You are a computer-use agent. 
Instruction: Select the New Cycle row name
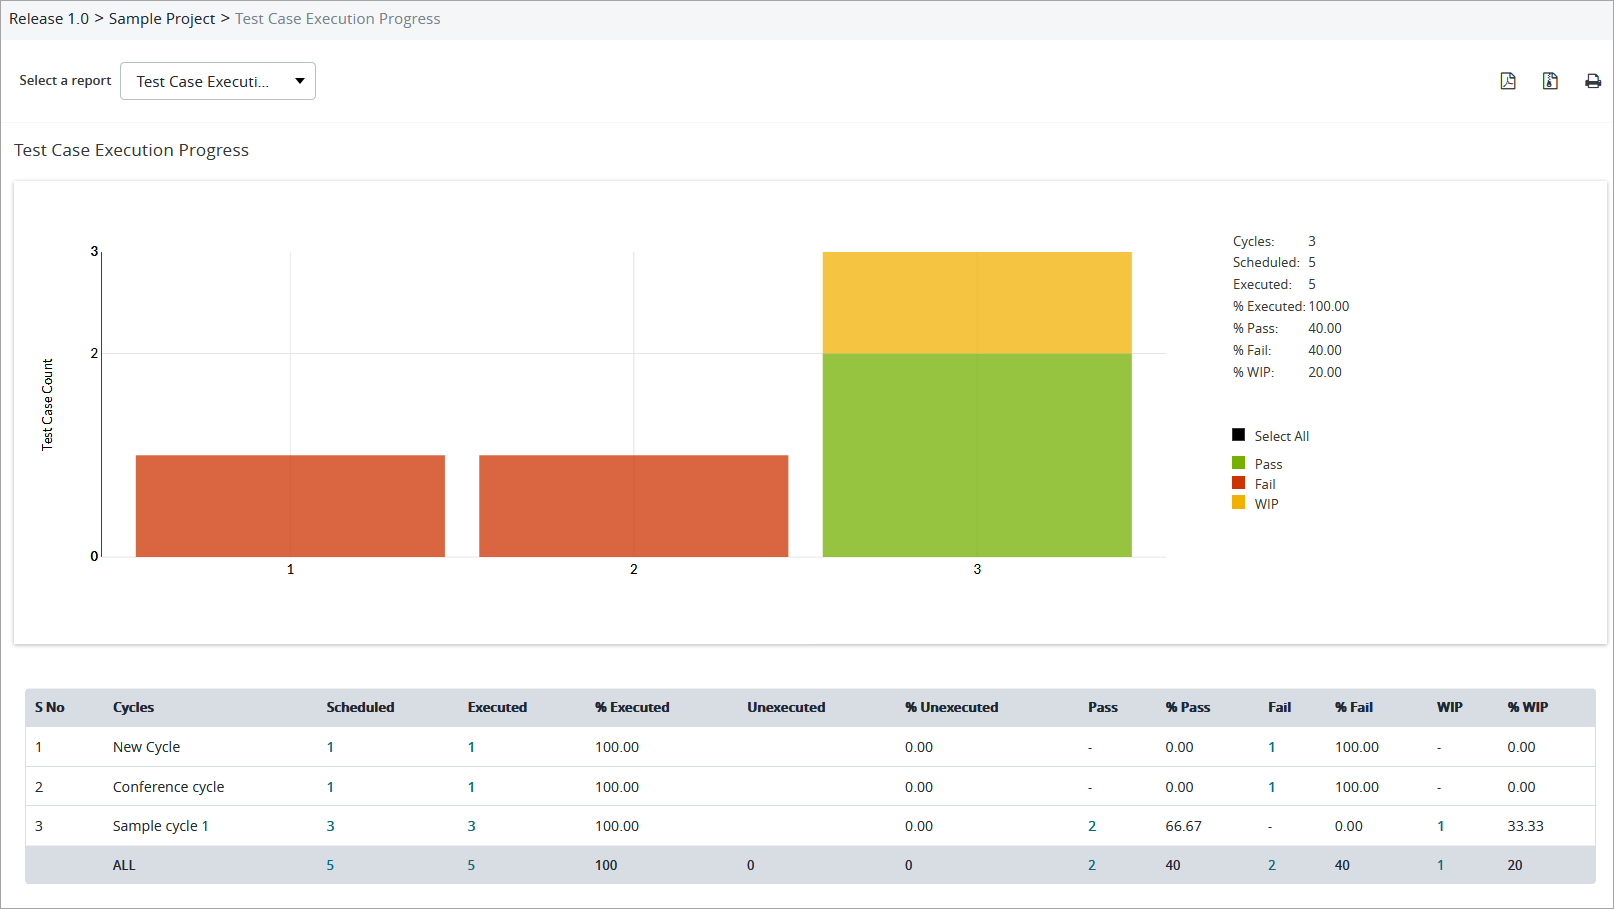click(x=146, y=747)
